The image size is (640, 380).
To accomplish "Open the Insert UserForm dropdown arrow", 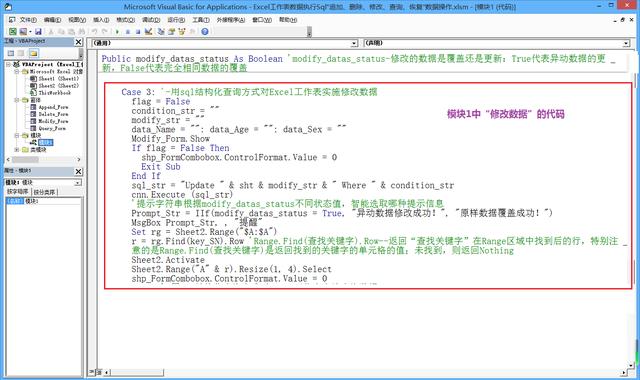I will (x=30, y=31).
